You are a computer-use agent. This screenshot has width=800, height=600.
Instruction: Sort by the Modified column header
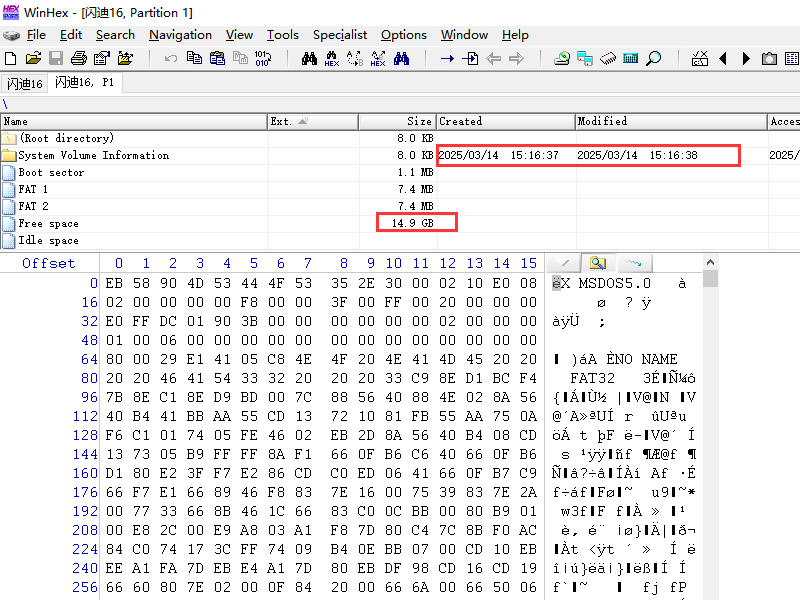tap(671, 121)
